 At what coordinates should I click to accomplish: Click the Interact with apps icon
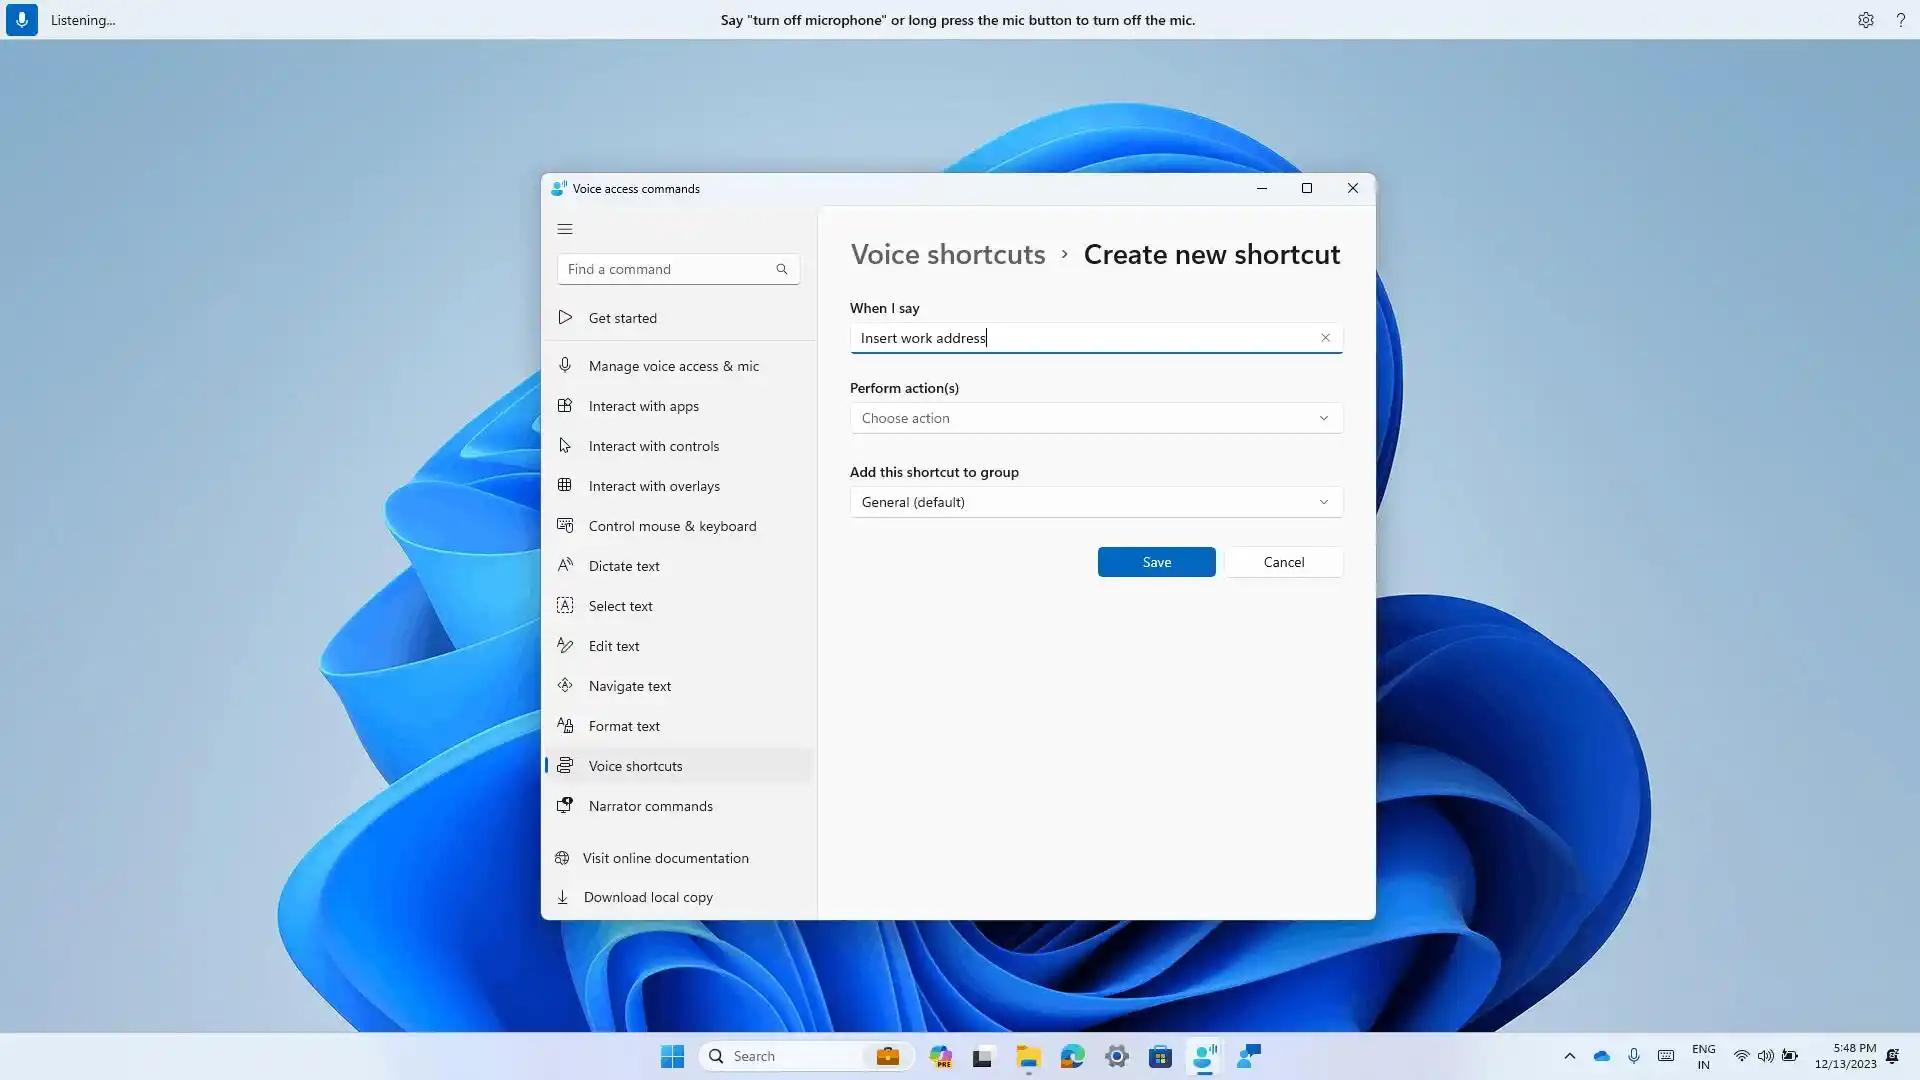563,405
